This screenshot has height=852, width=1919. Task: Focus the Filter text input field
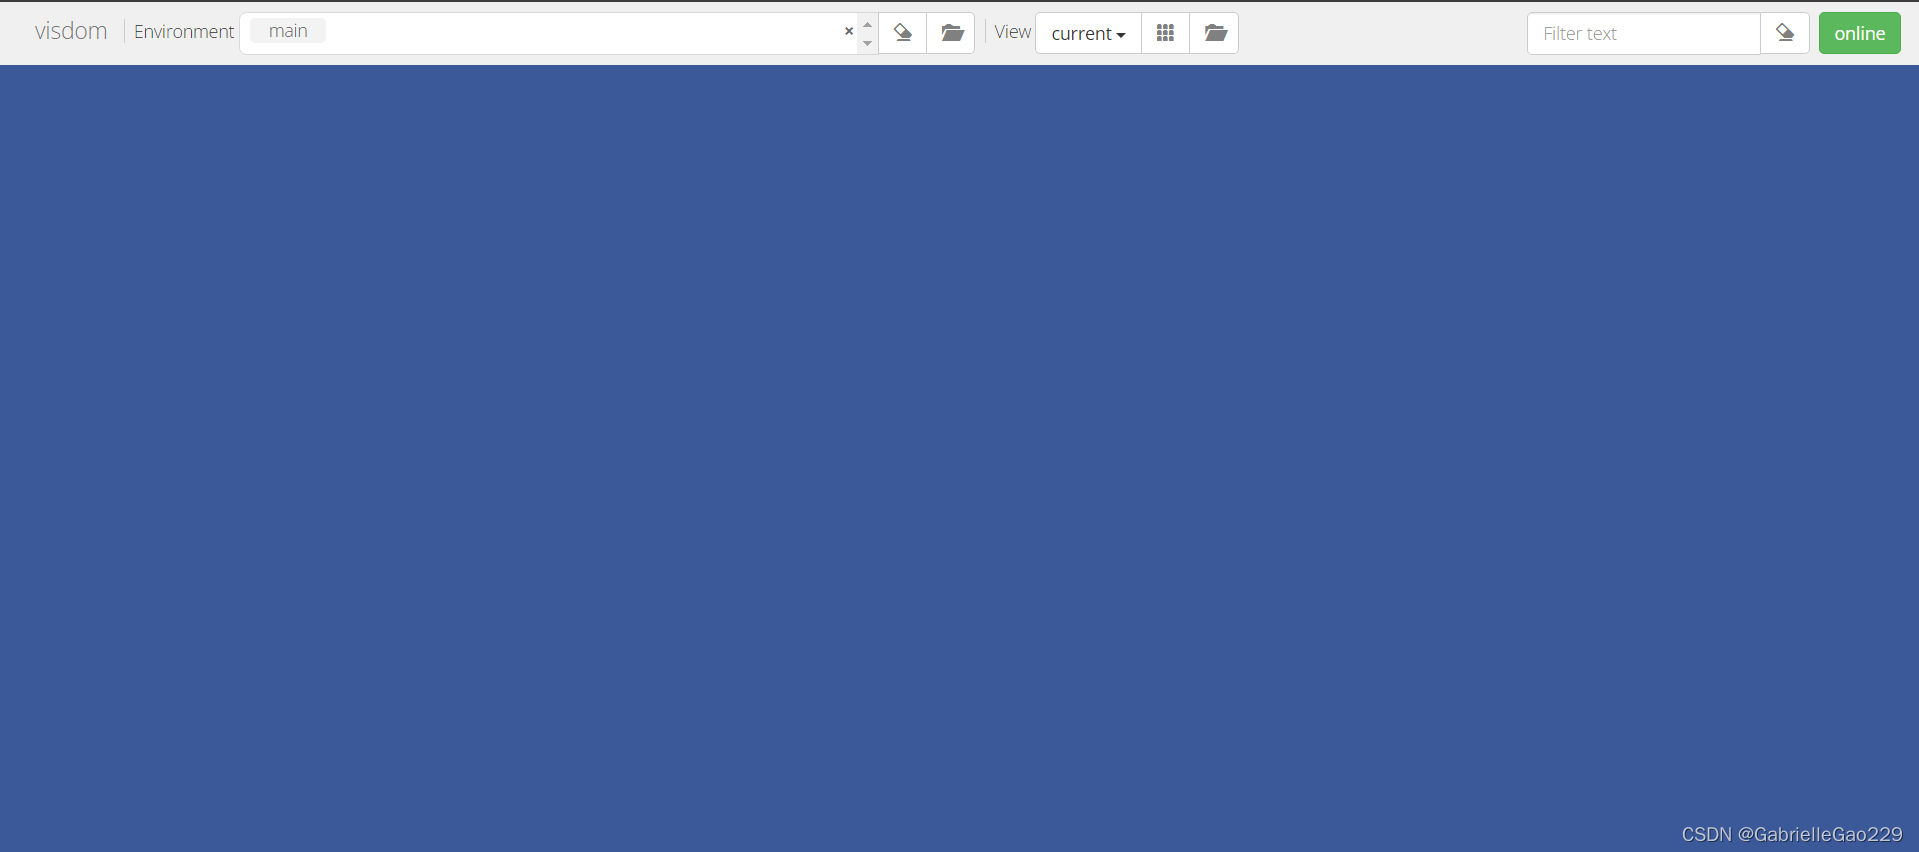click(1643, 33)
